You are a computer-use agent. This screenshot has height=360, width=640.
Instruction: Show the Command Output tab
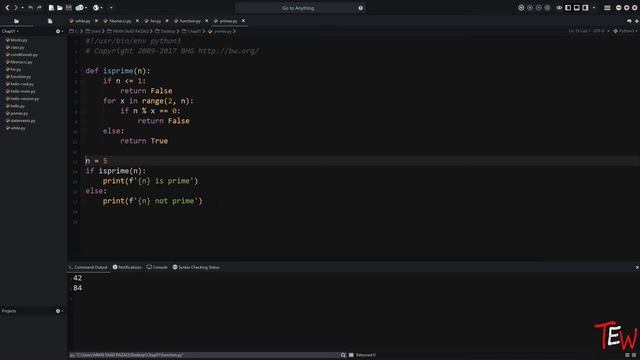pos(88,267)
